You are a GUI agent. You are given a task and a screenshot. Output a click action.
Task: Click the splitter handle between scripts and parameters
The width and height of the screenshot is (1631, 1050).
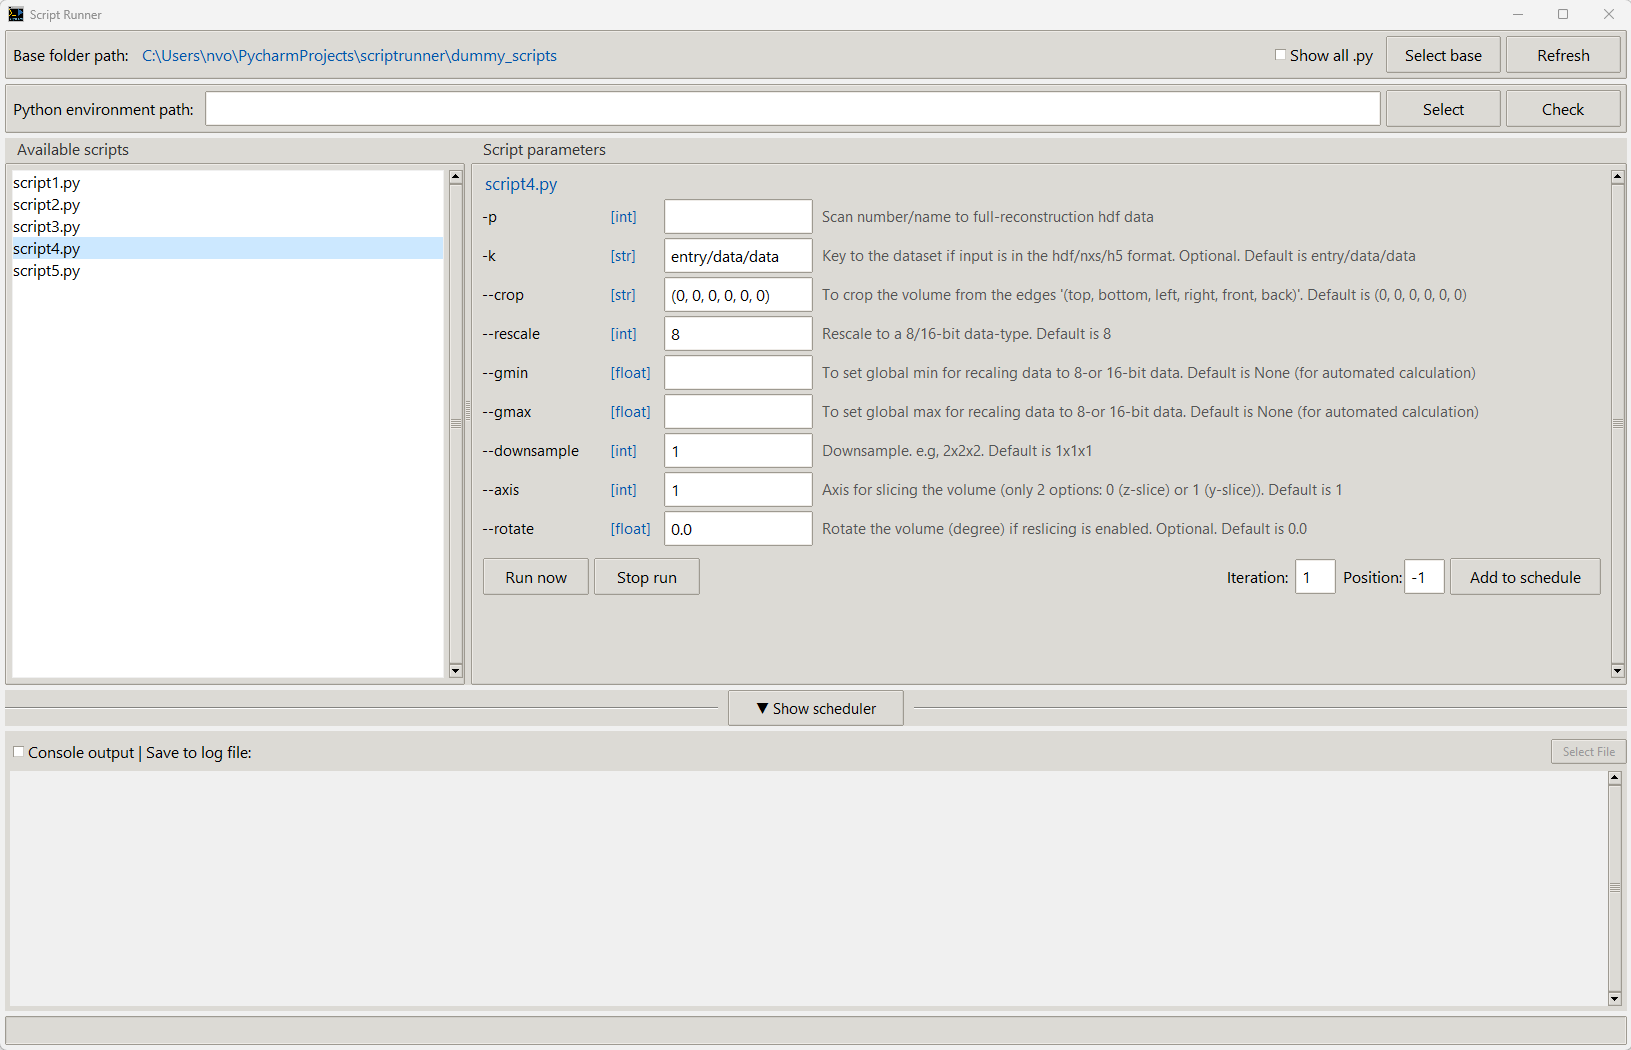coord(468,411)
